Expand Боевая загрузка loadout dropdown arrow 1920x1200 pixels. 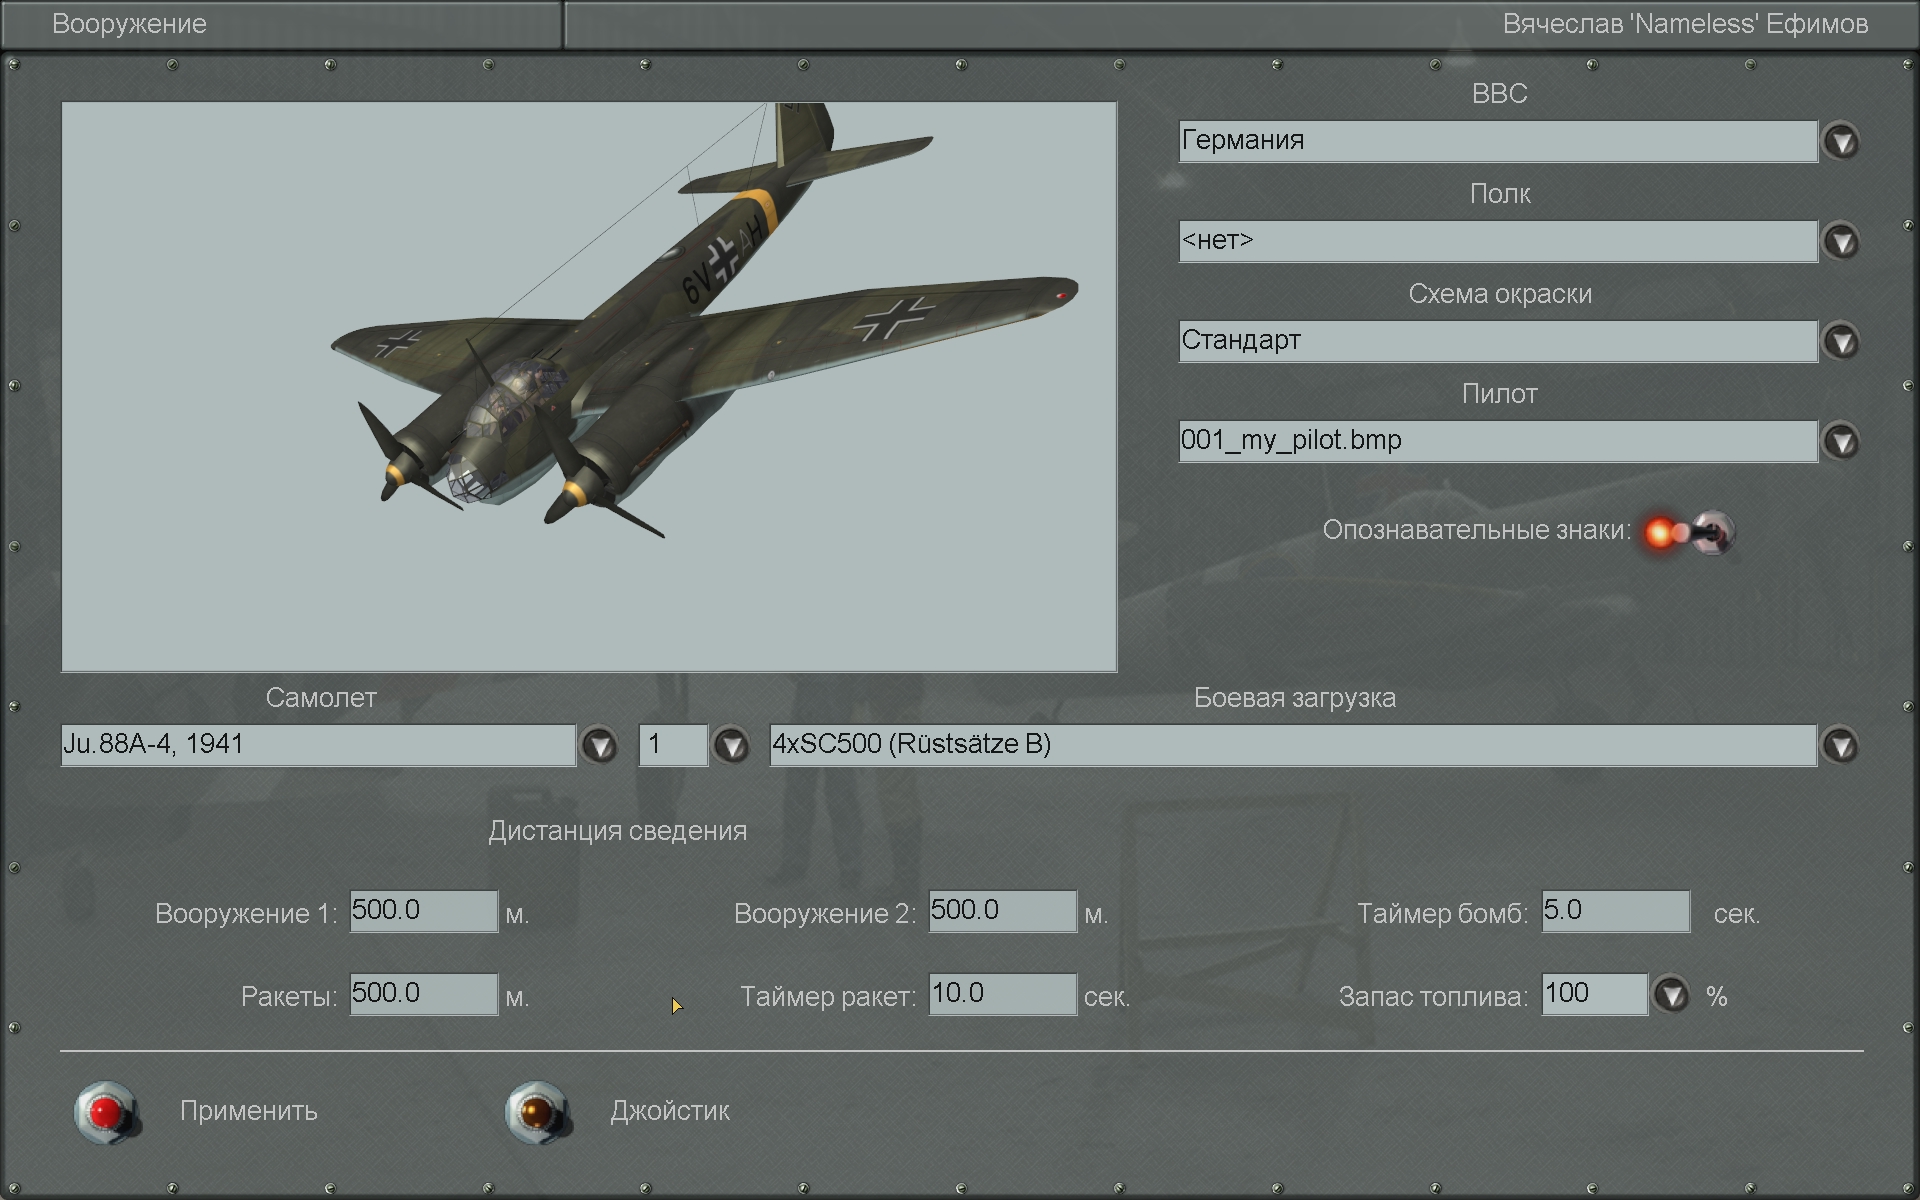1841,746
